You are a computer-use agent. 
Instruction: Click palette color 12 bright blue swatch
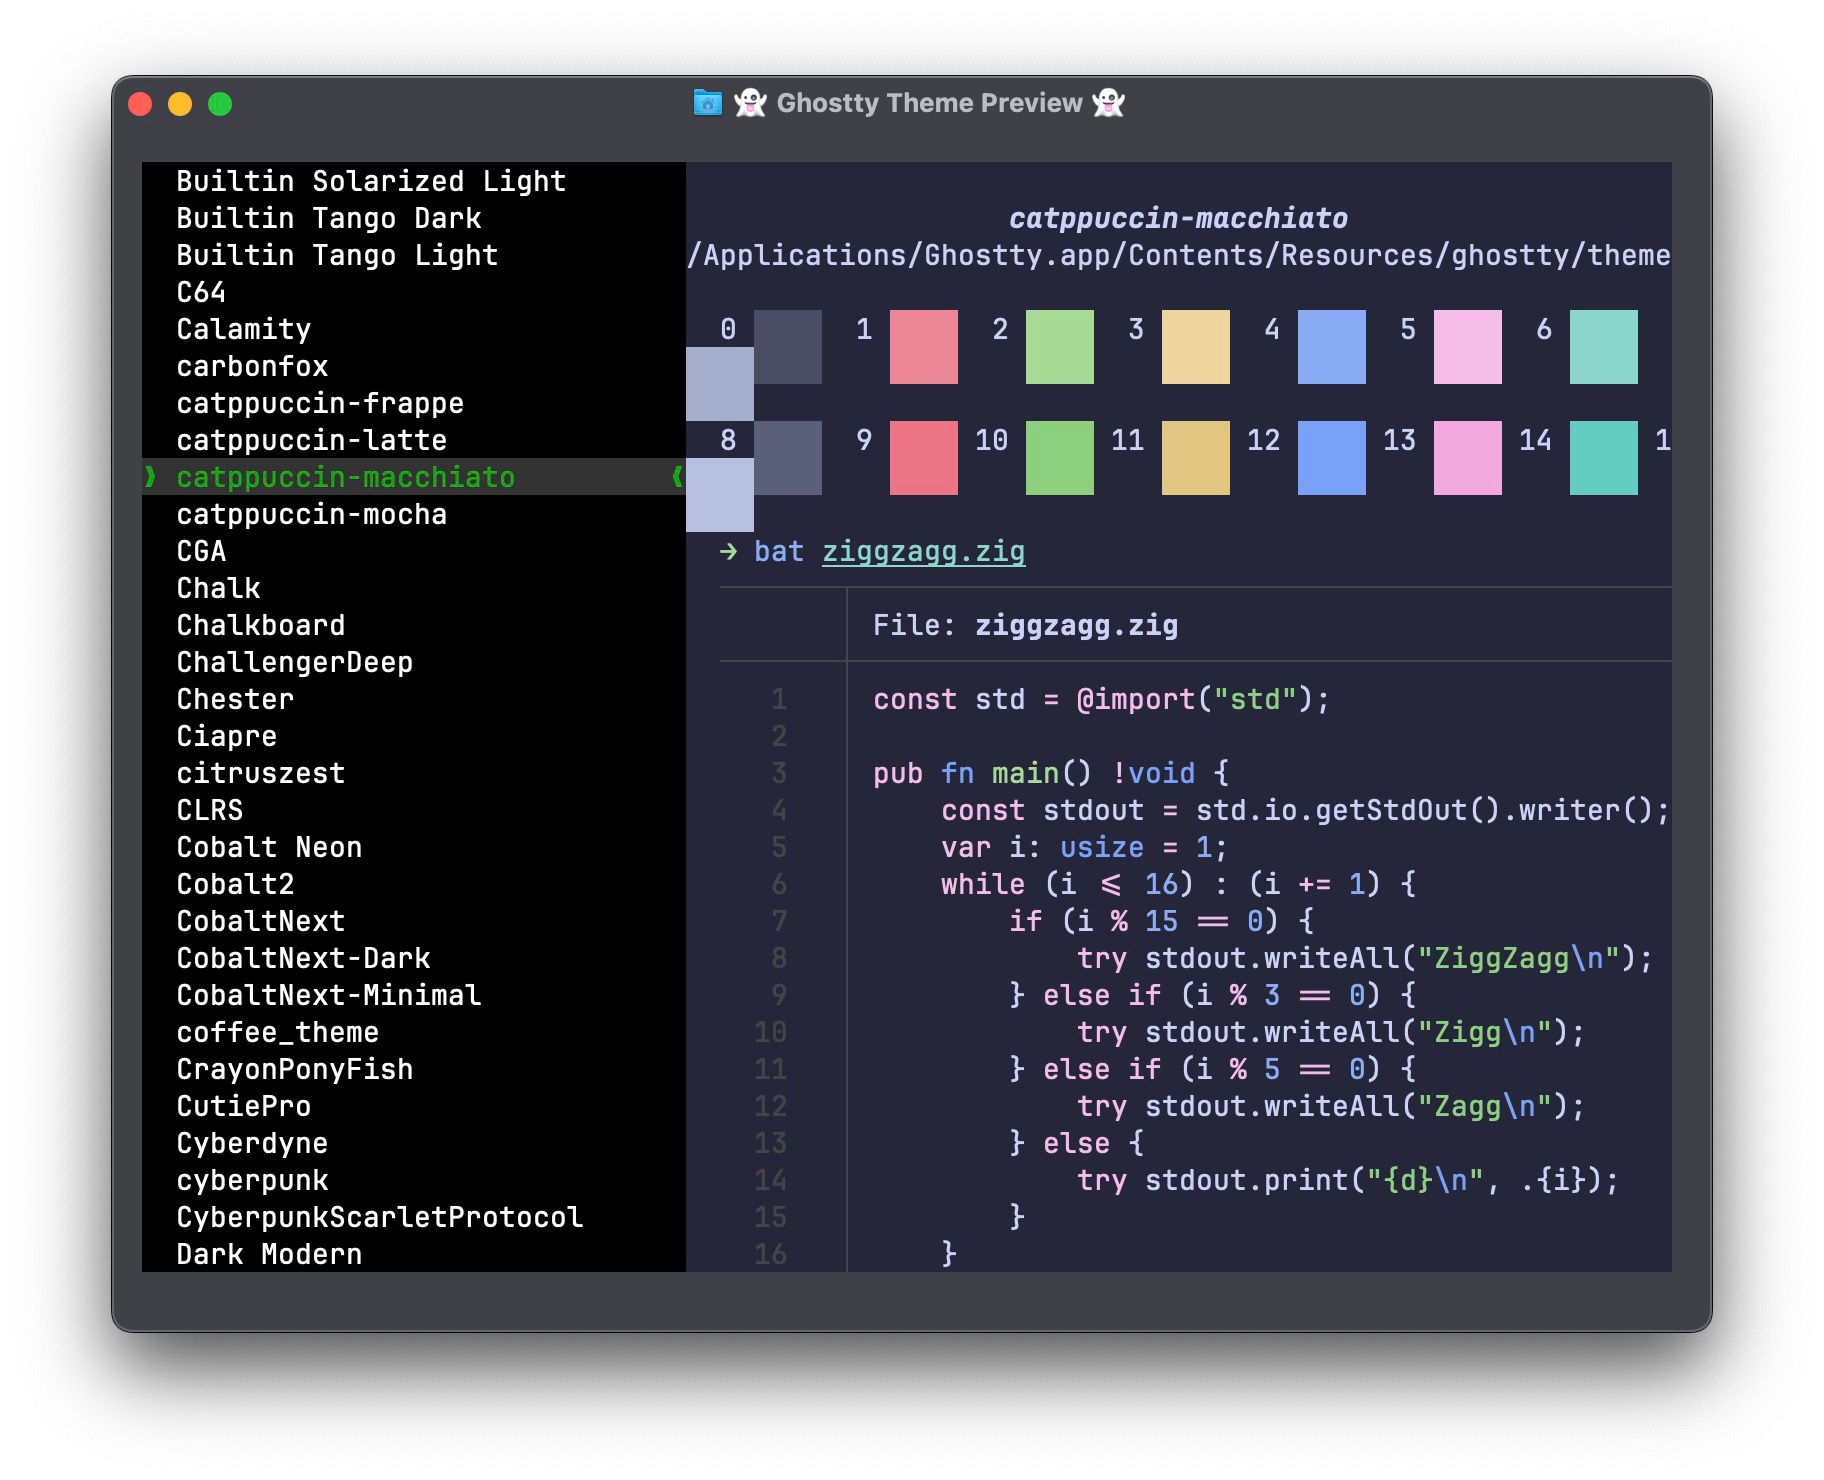coord(1332,458)
